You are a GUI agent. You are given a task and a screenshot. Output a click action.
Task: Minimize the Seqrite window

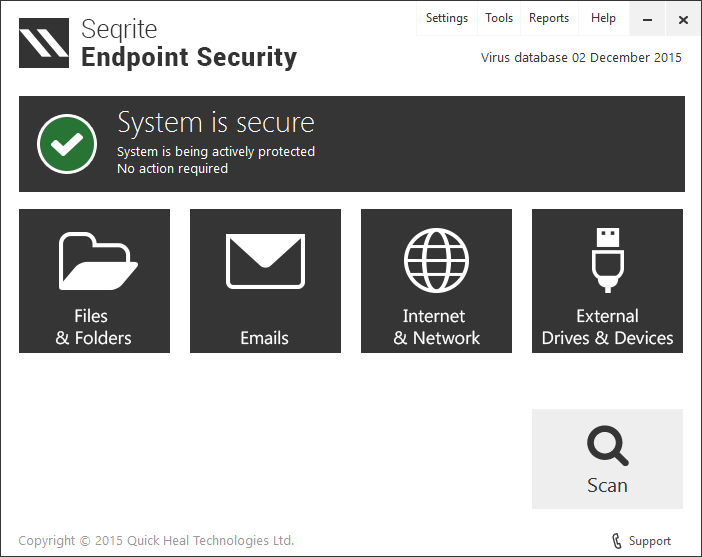[x=648, y=19]
